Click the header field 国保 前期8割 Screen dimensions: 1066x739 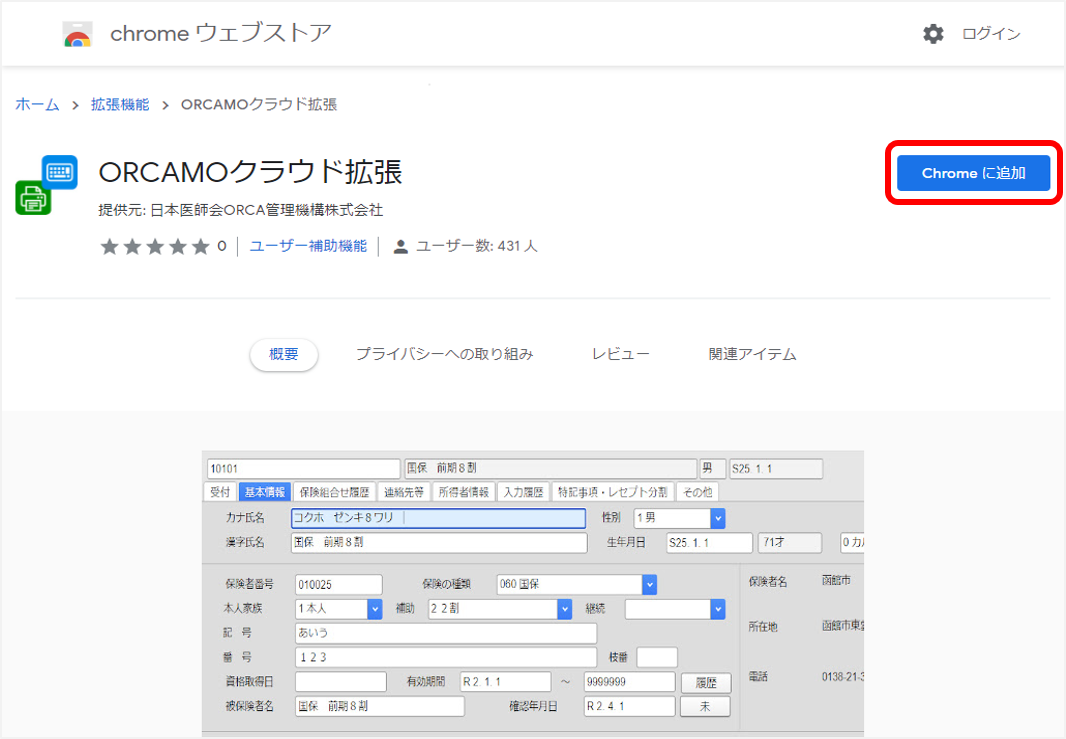click(551, 468)
